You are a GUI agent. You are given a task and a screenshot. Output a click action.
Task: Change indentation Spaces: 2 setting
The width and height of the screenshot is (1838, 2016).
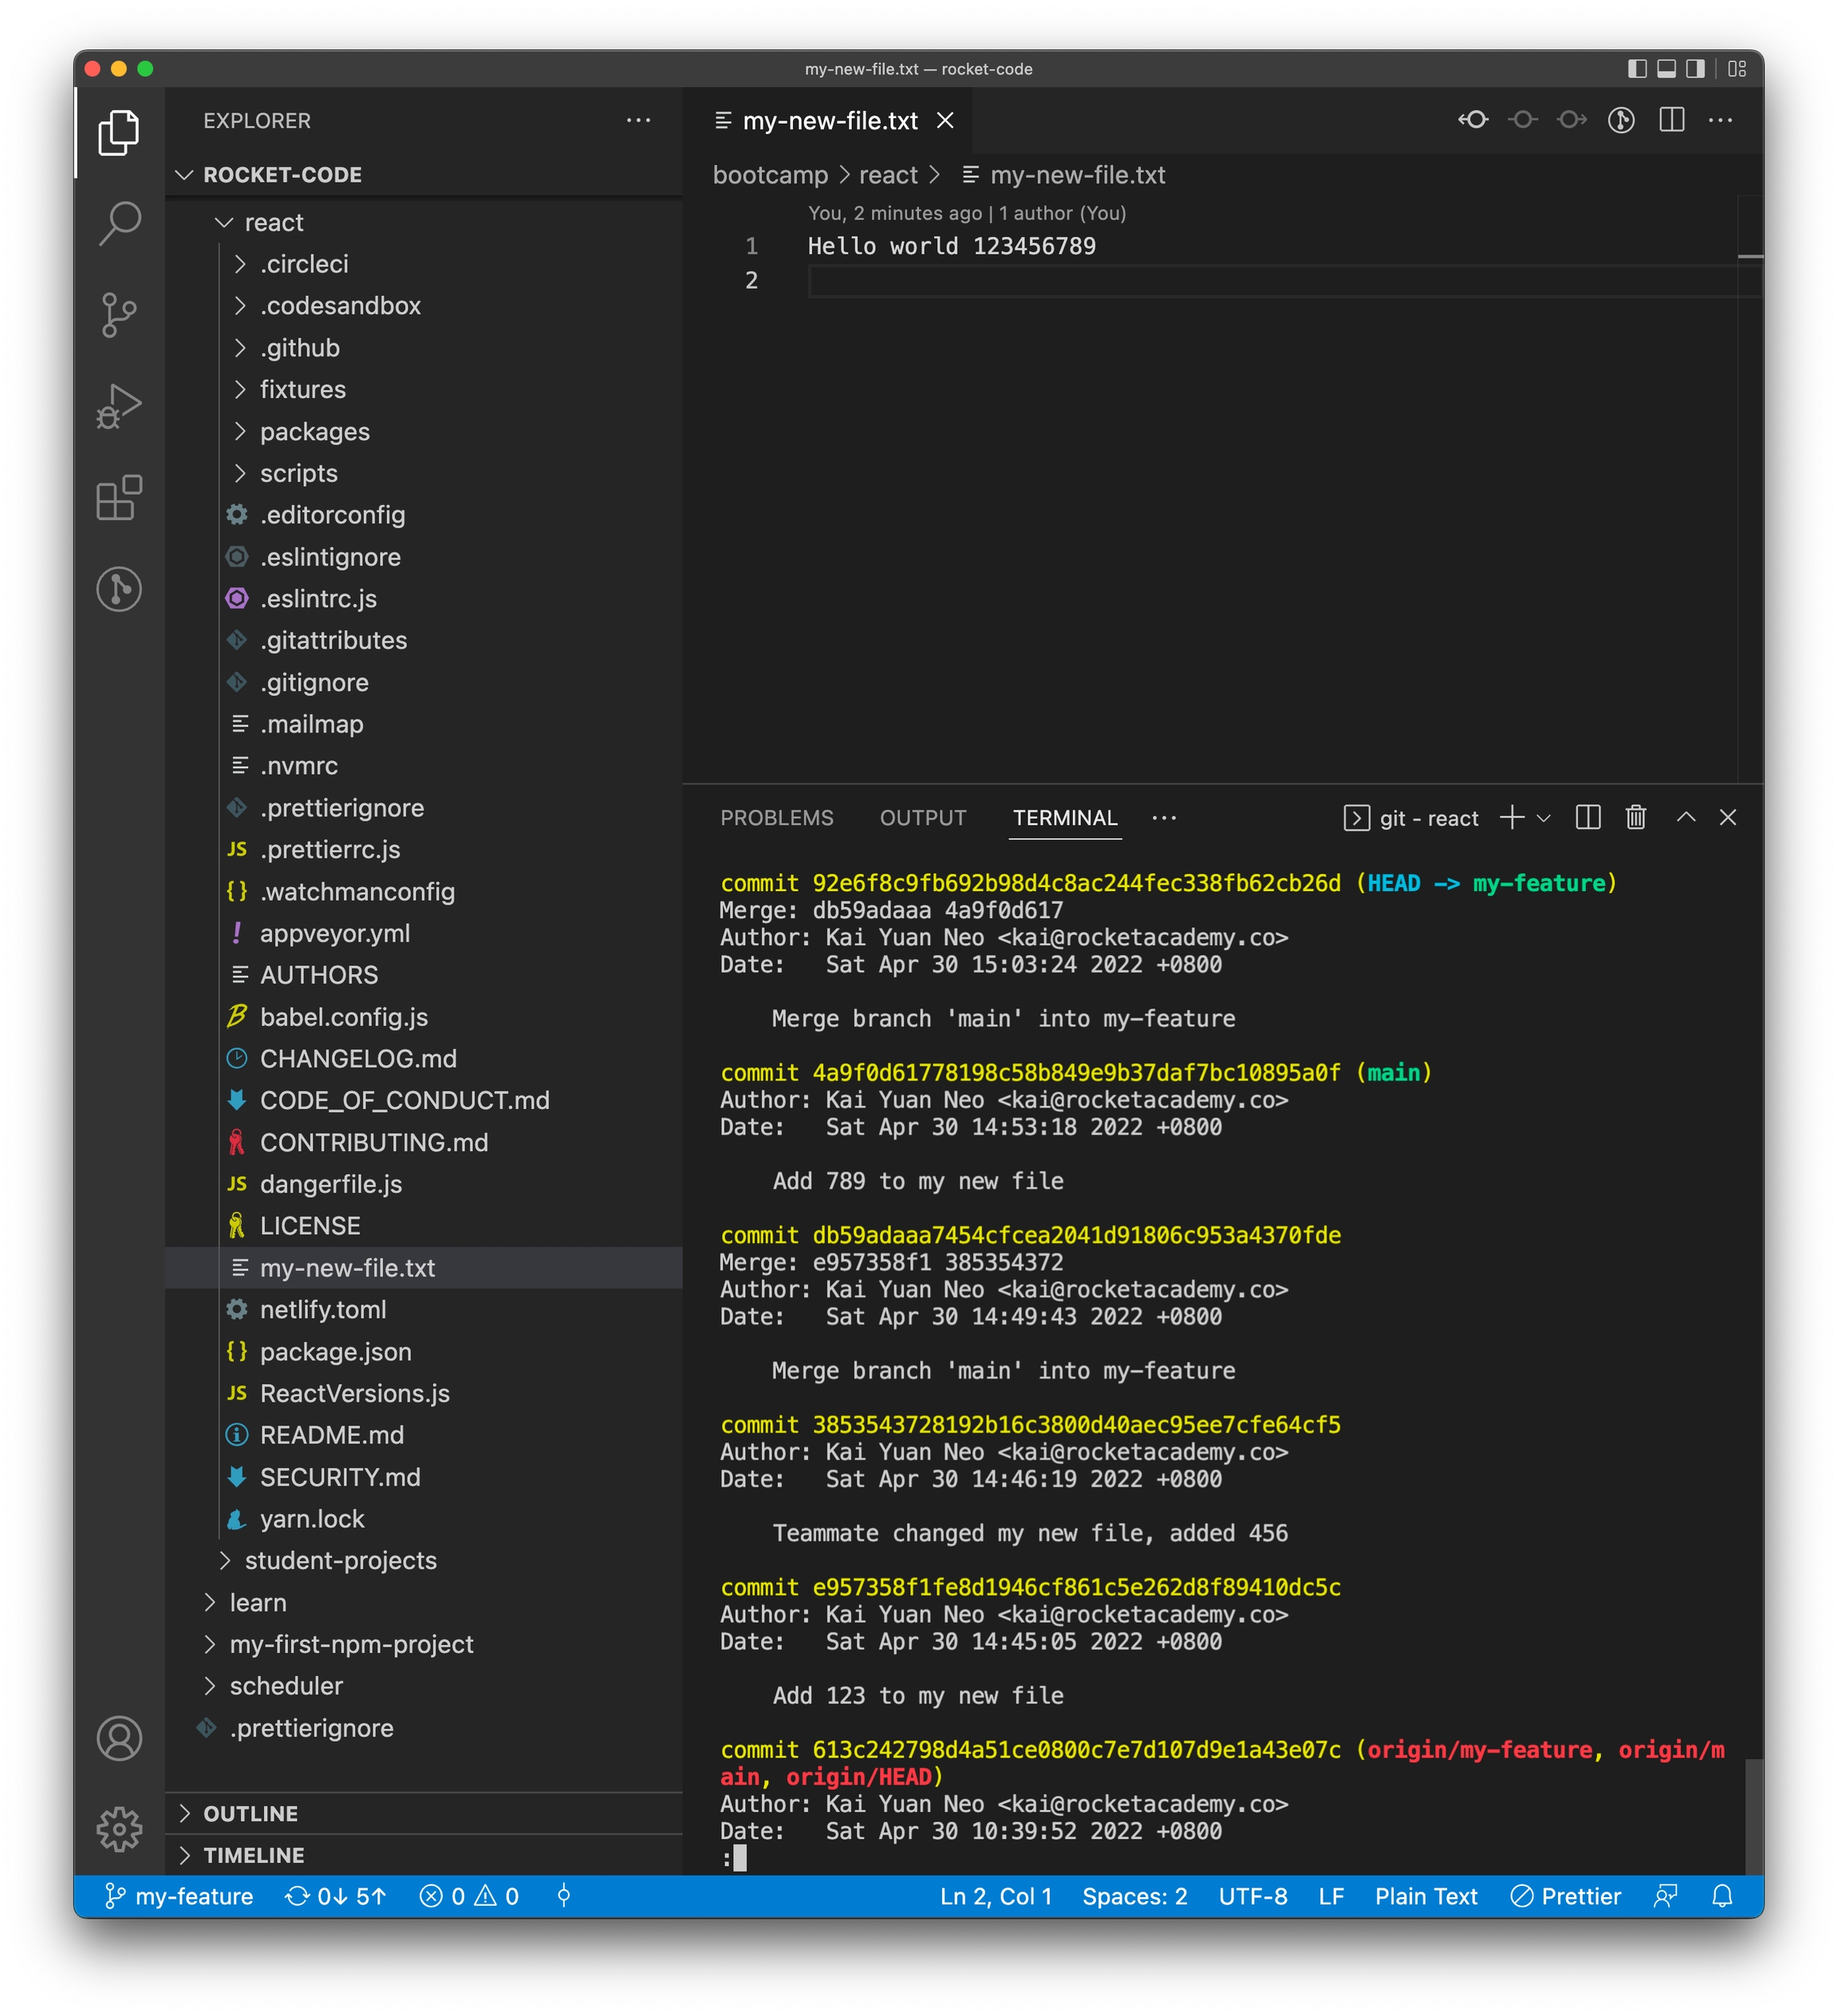[1135, 1896]
